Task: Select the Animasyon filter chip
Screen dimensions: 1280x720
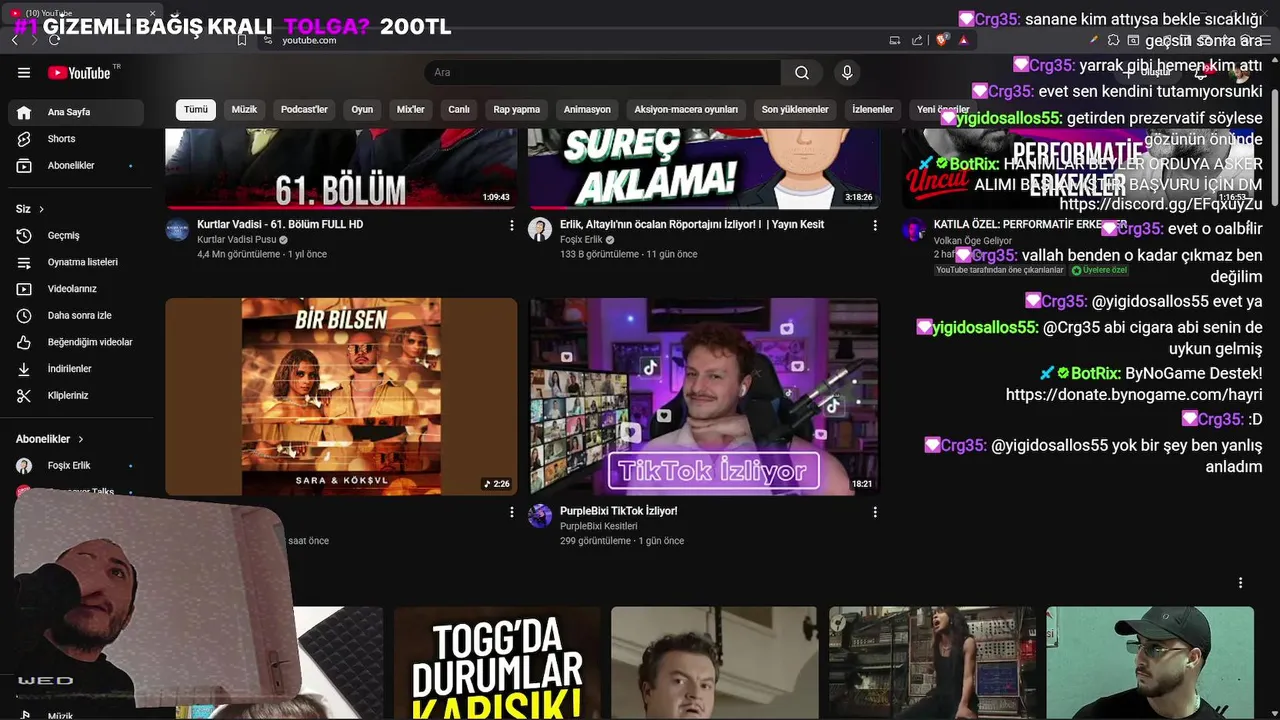Action: click(x=587, y=110)
